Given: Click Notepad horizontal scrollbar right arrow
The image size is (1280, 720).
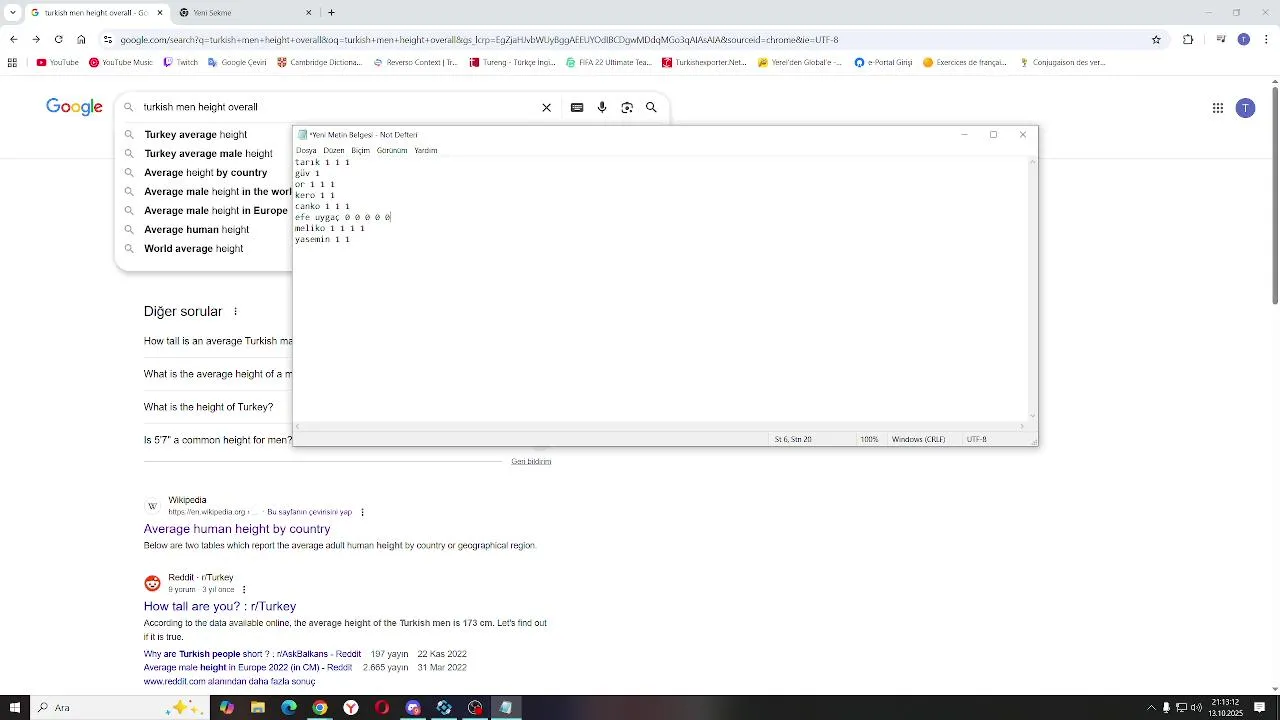Looking at the screenshot, I should pos(1022,427).
